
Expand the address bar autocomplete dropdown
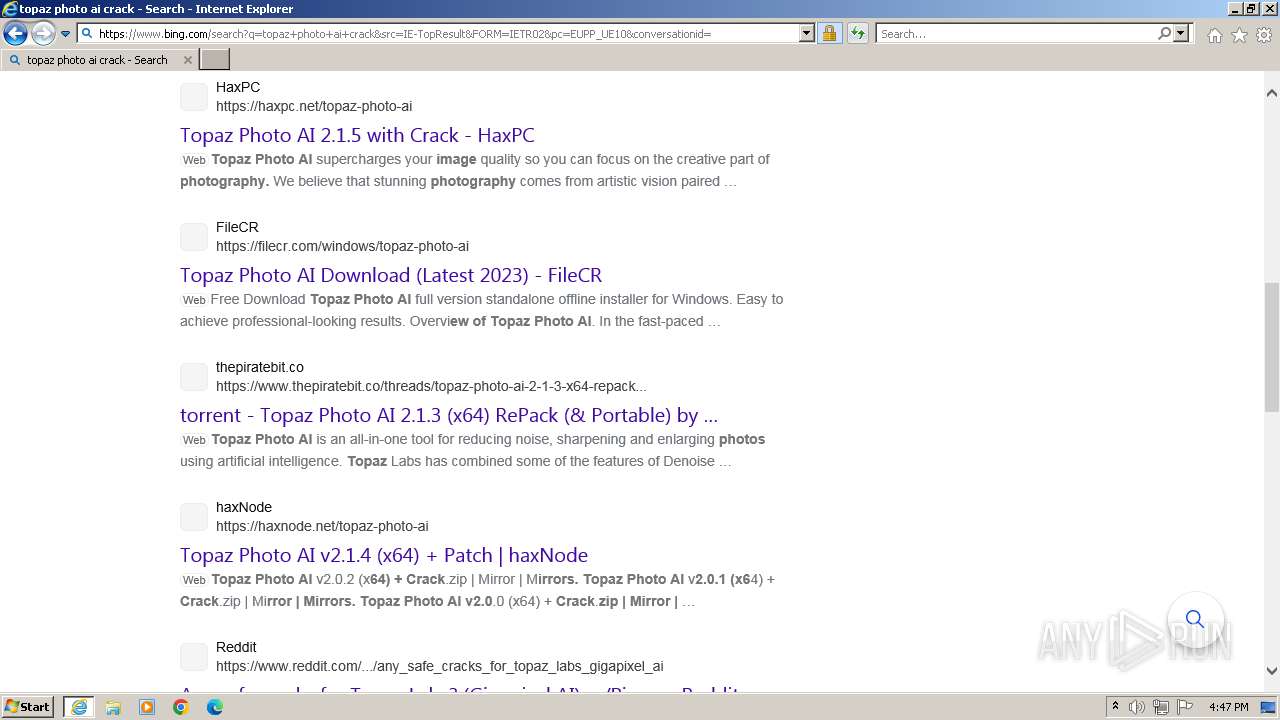pyautogui.click(x=807, y=34)
